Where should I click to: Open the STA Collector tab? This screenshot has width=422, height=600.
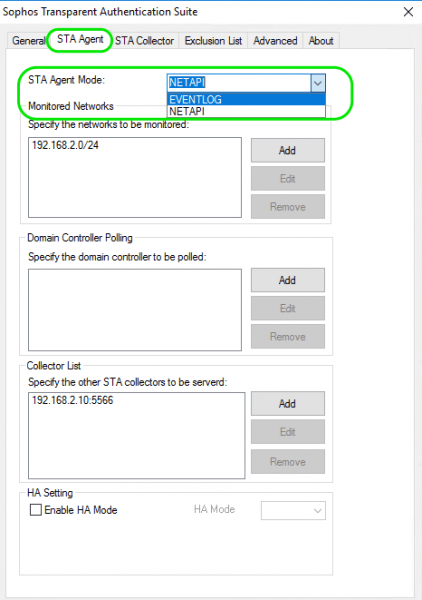click(145, 41)
